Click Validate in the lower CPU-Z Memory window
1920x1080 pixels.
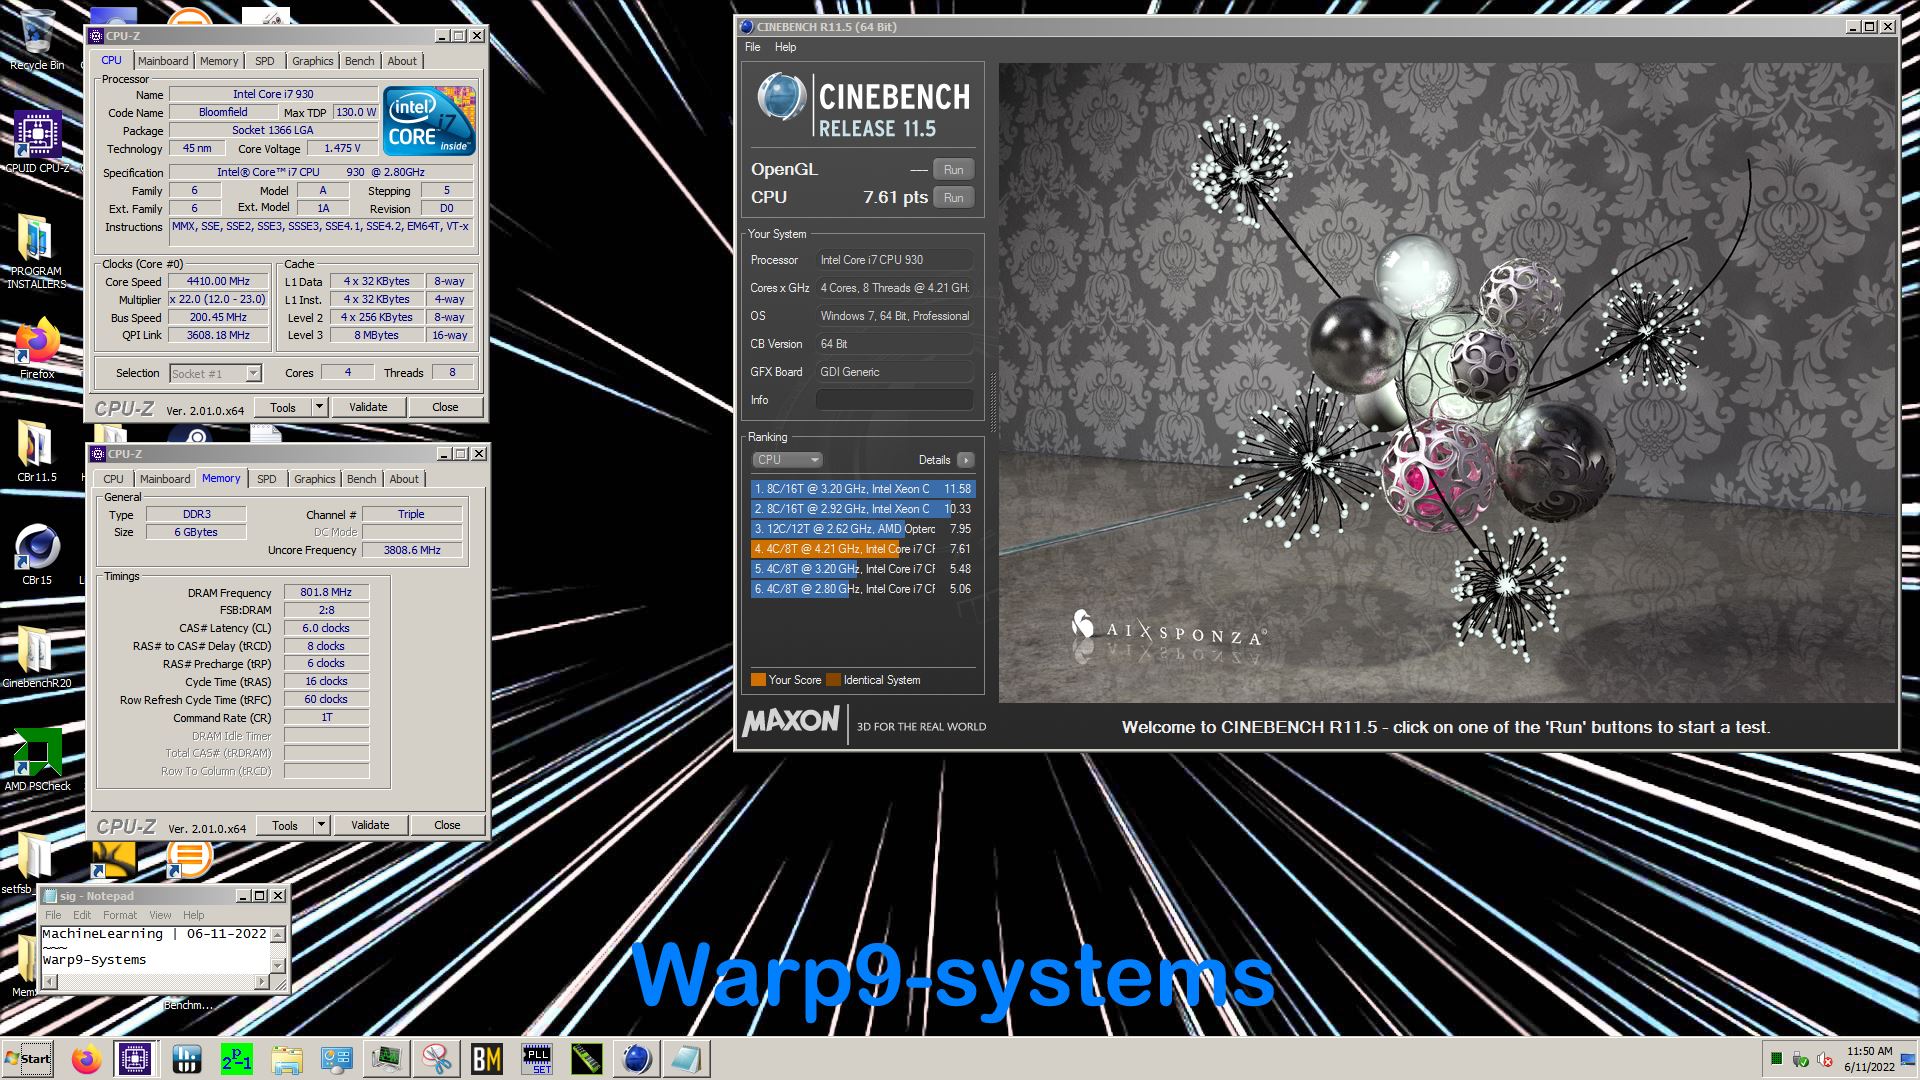370,825
